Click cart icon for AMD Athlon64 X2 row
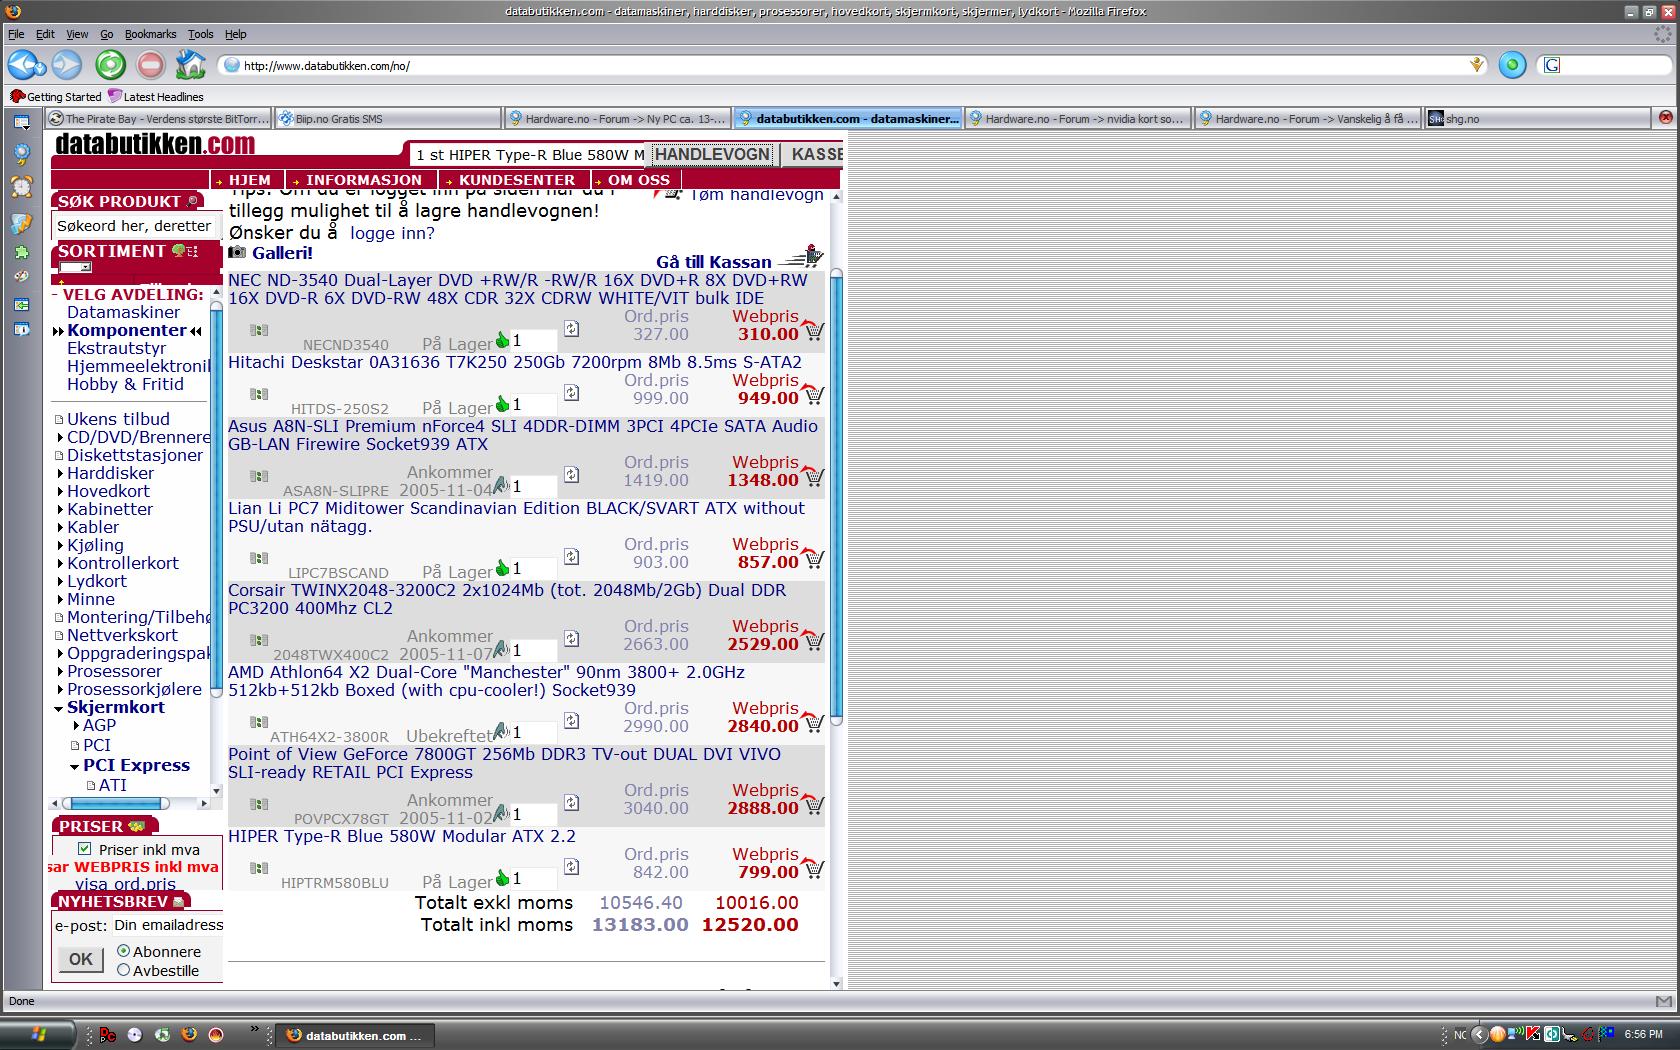The width and height of the screenshot is (1680, 1050). pos(813,722)
